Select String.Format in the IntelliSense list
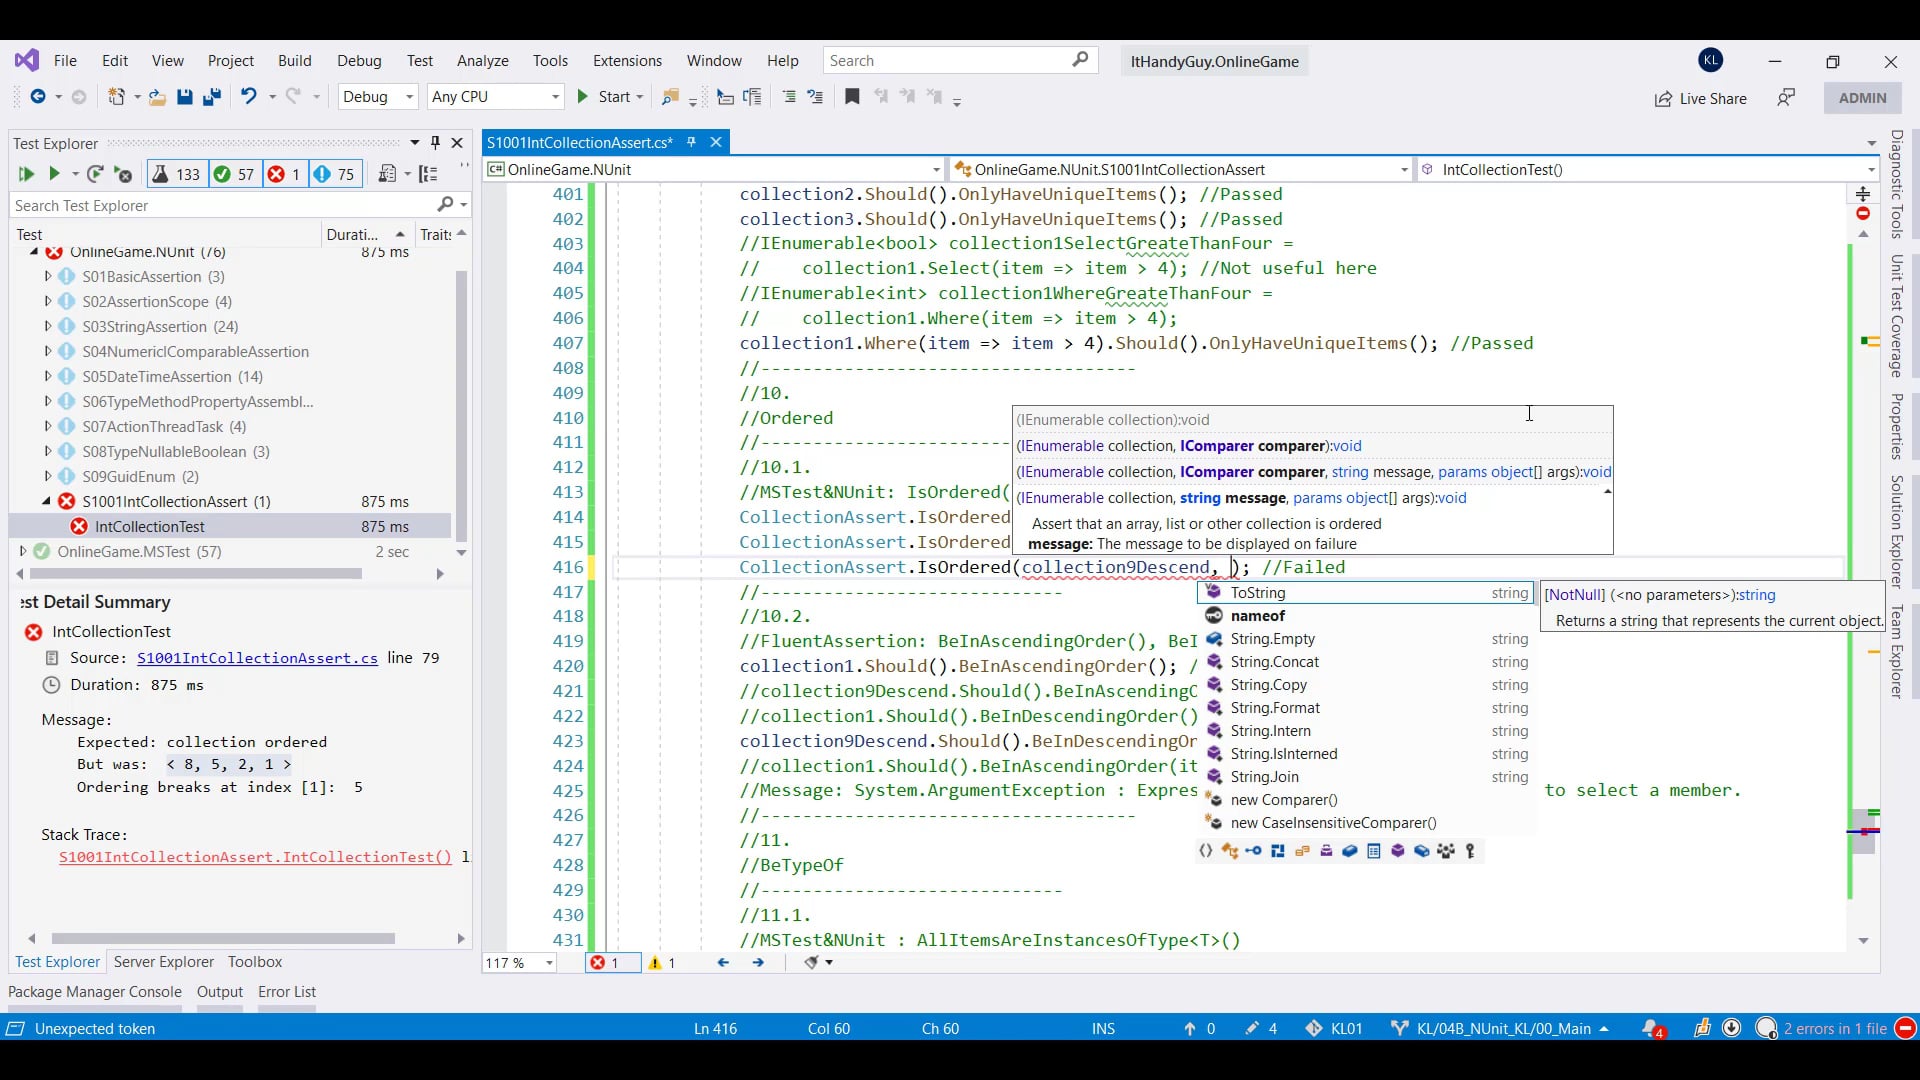1920x1080 pixels. click(1275, 708)
